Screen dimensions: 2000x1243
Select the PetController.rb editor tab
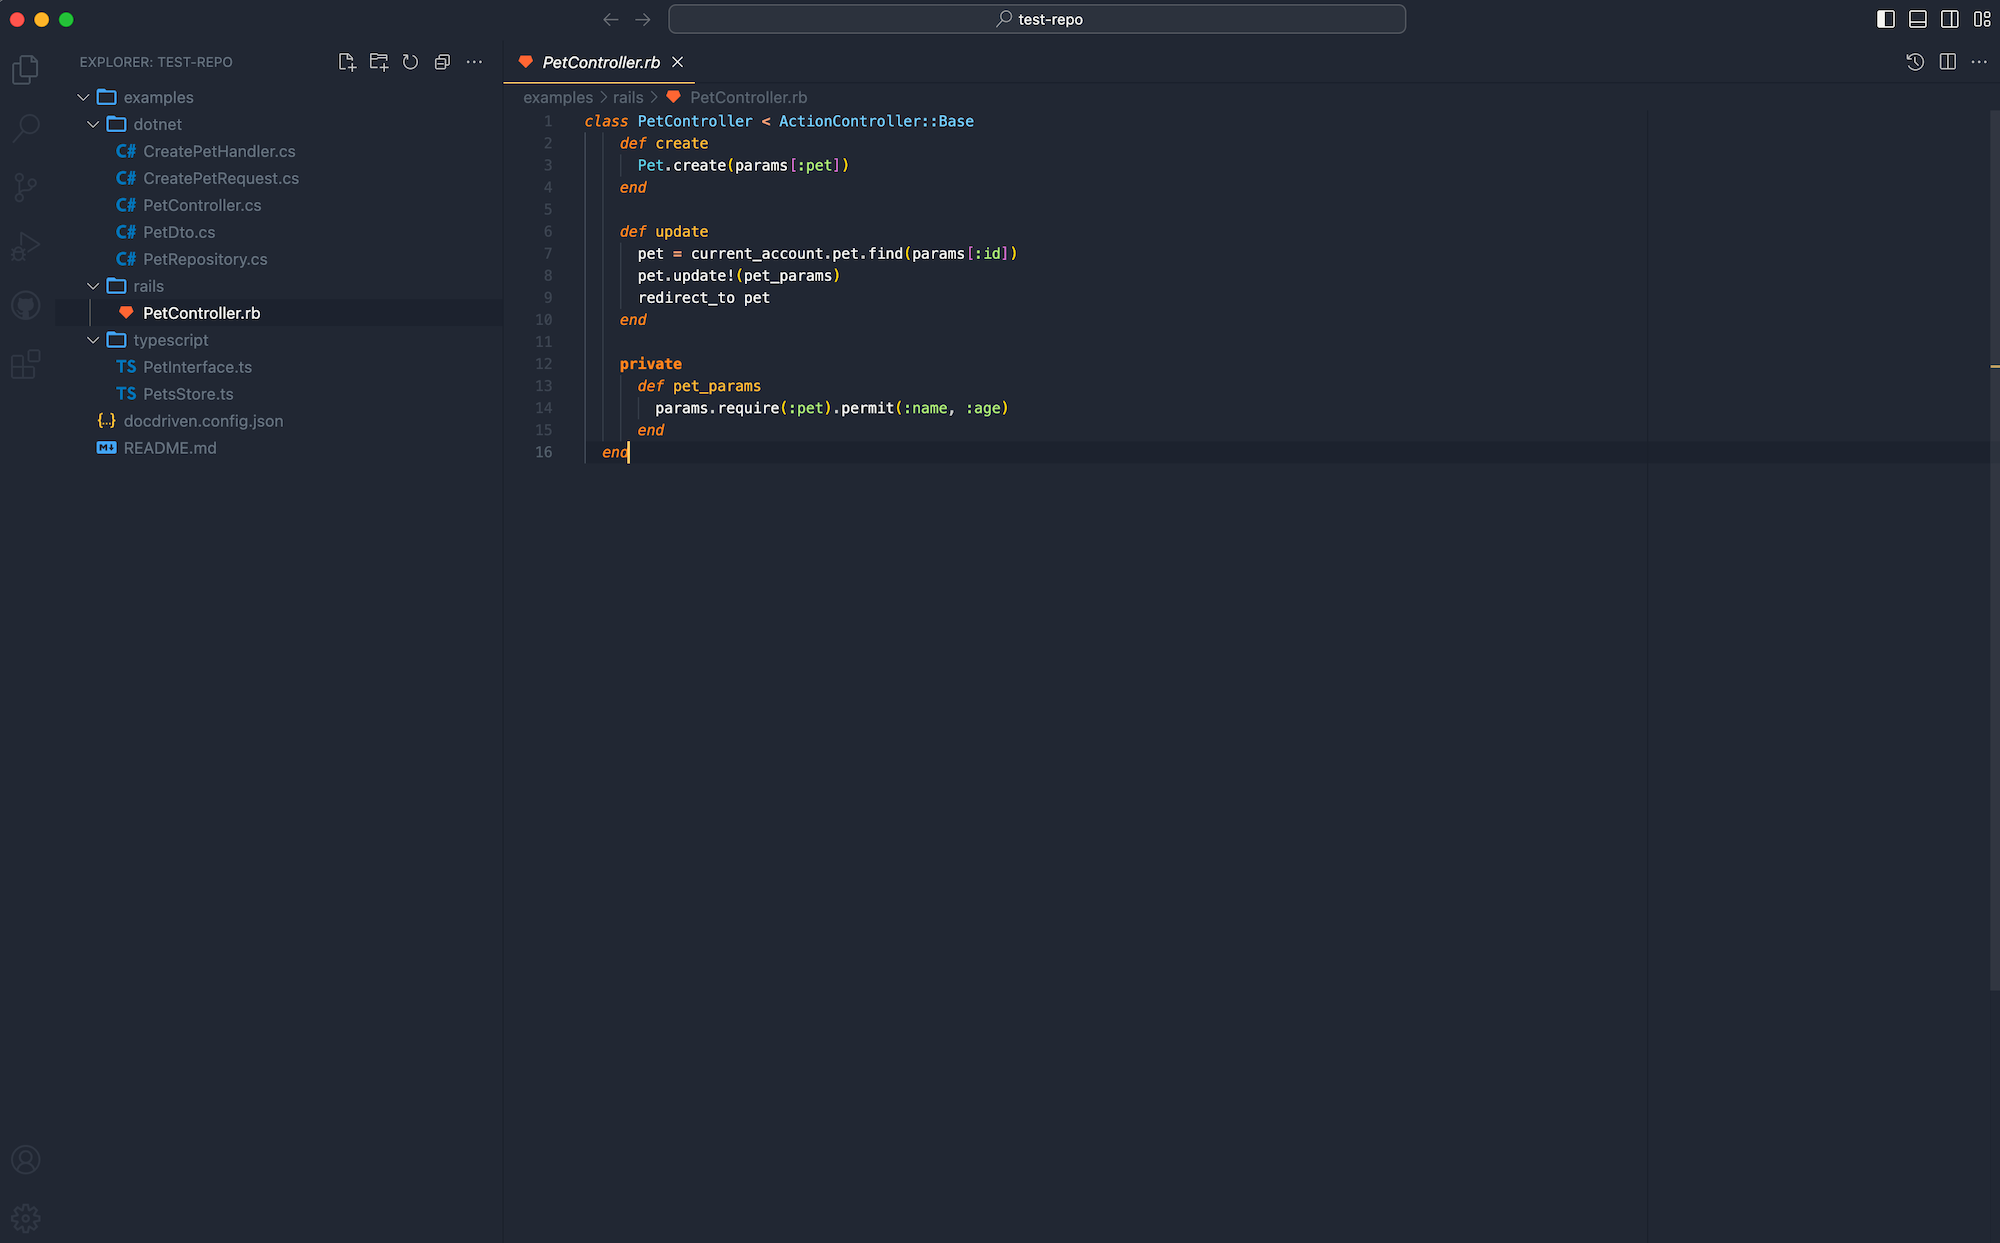[x=597, y=62]
